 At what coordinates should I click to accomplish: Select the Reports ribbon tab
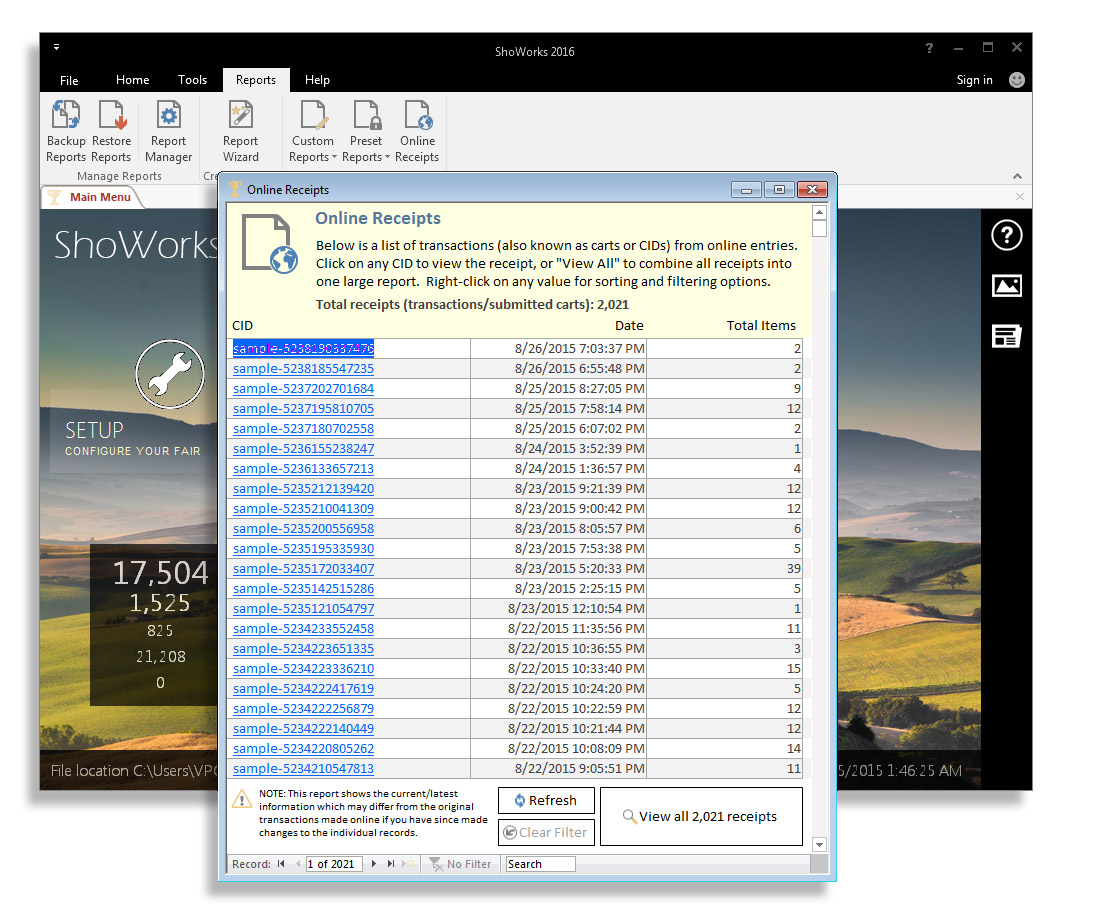point(255,80)
